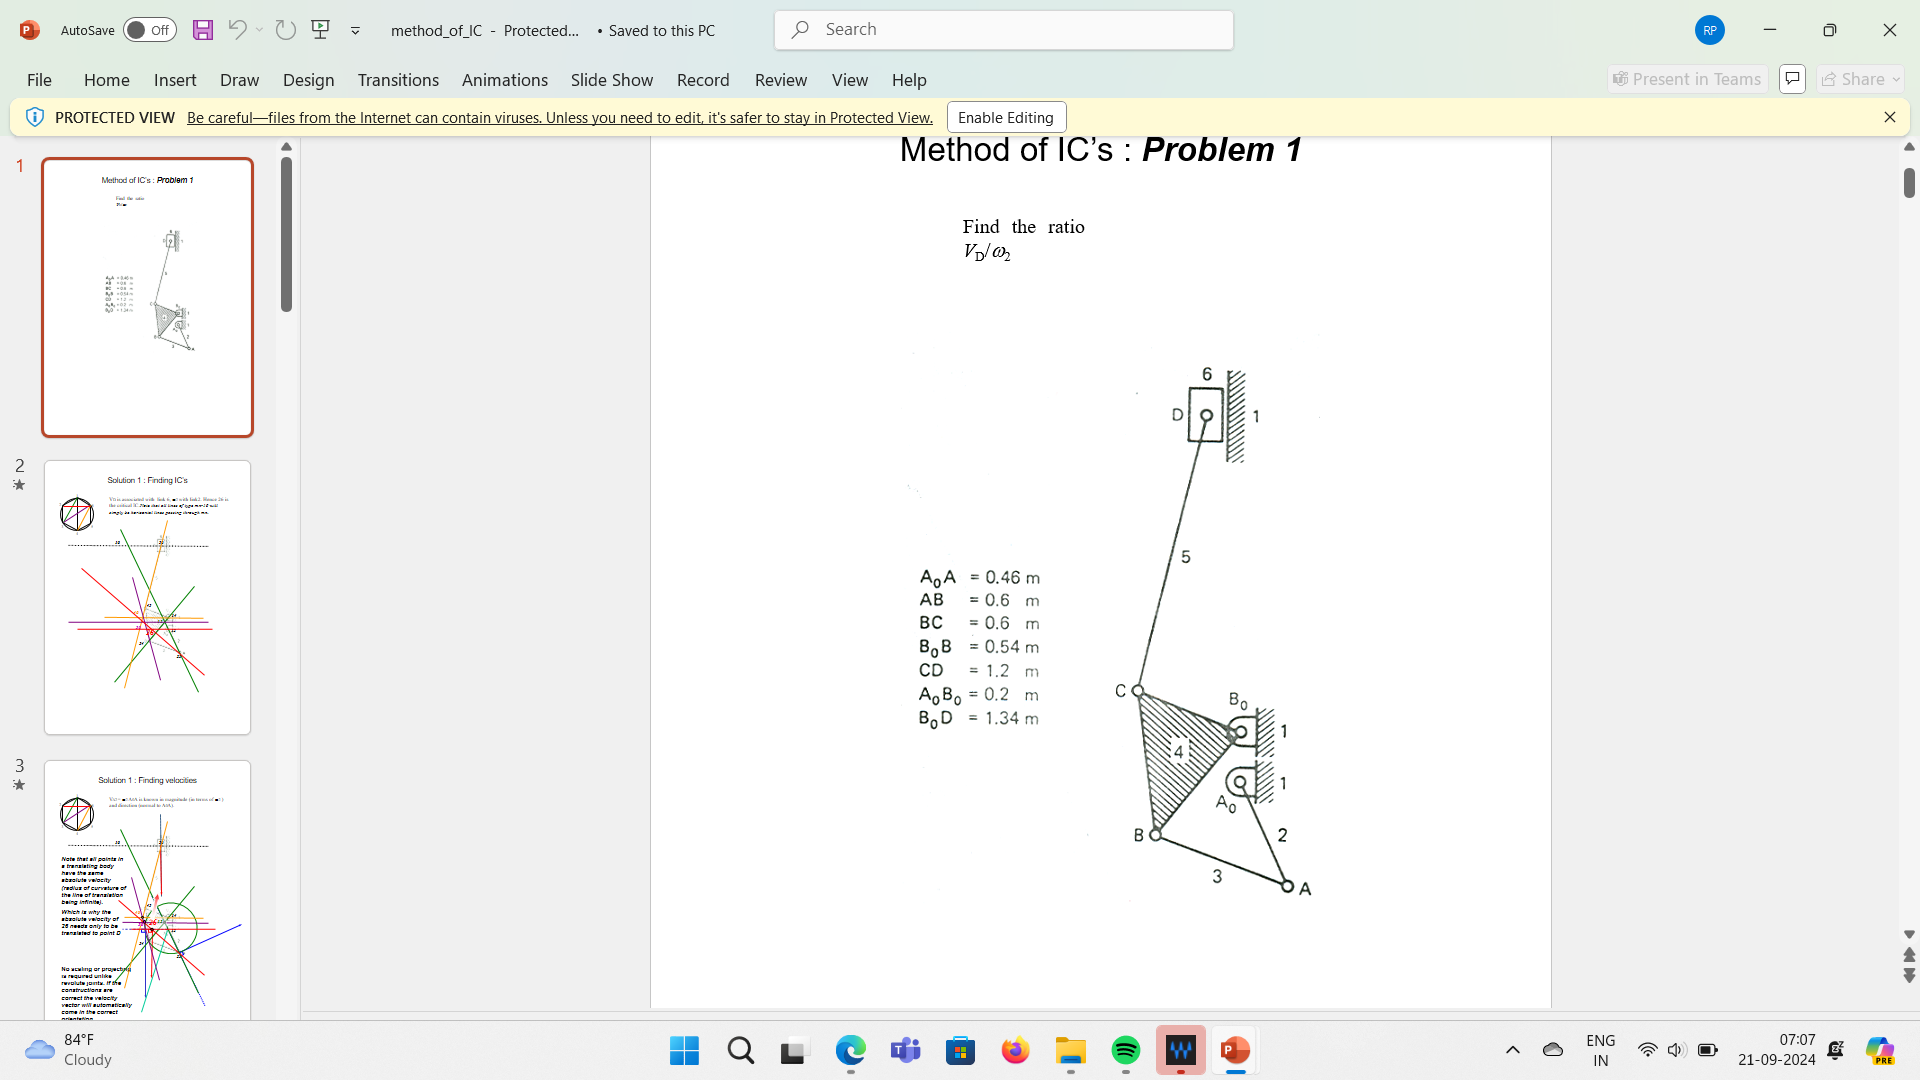
Task: Start the slide show from the Quick Access Toolbar icon
Action: point(321,30)
